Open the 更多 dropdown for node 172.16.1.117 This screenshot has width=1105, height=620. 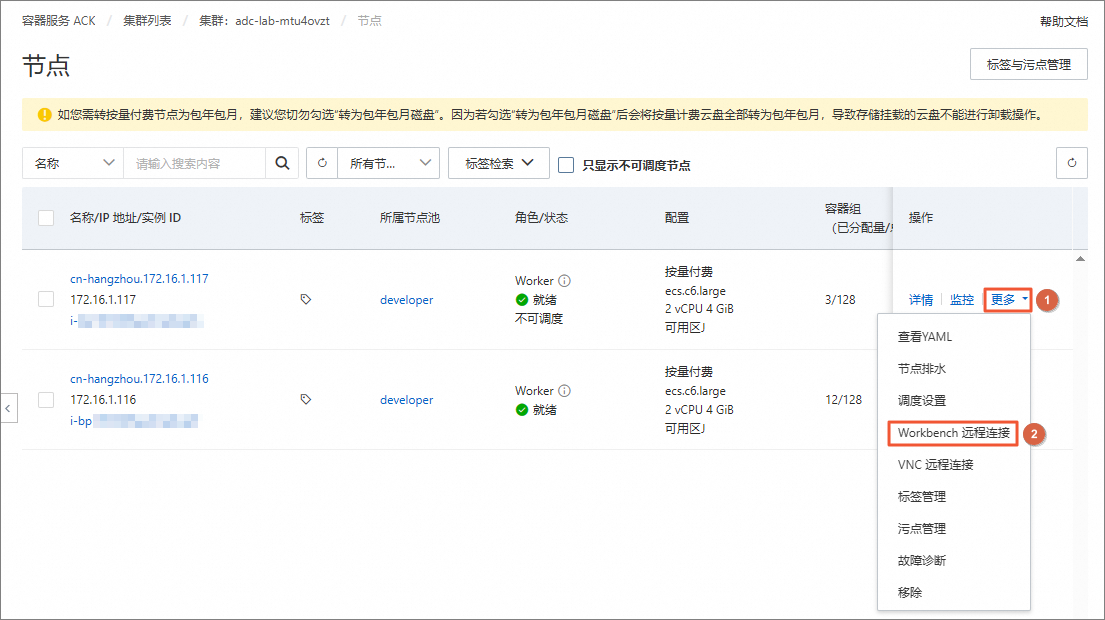pos(1008,300)
